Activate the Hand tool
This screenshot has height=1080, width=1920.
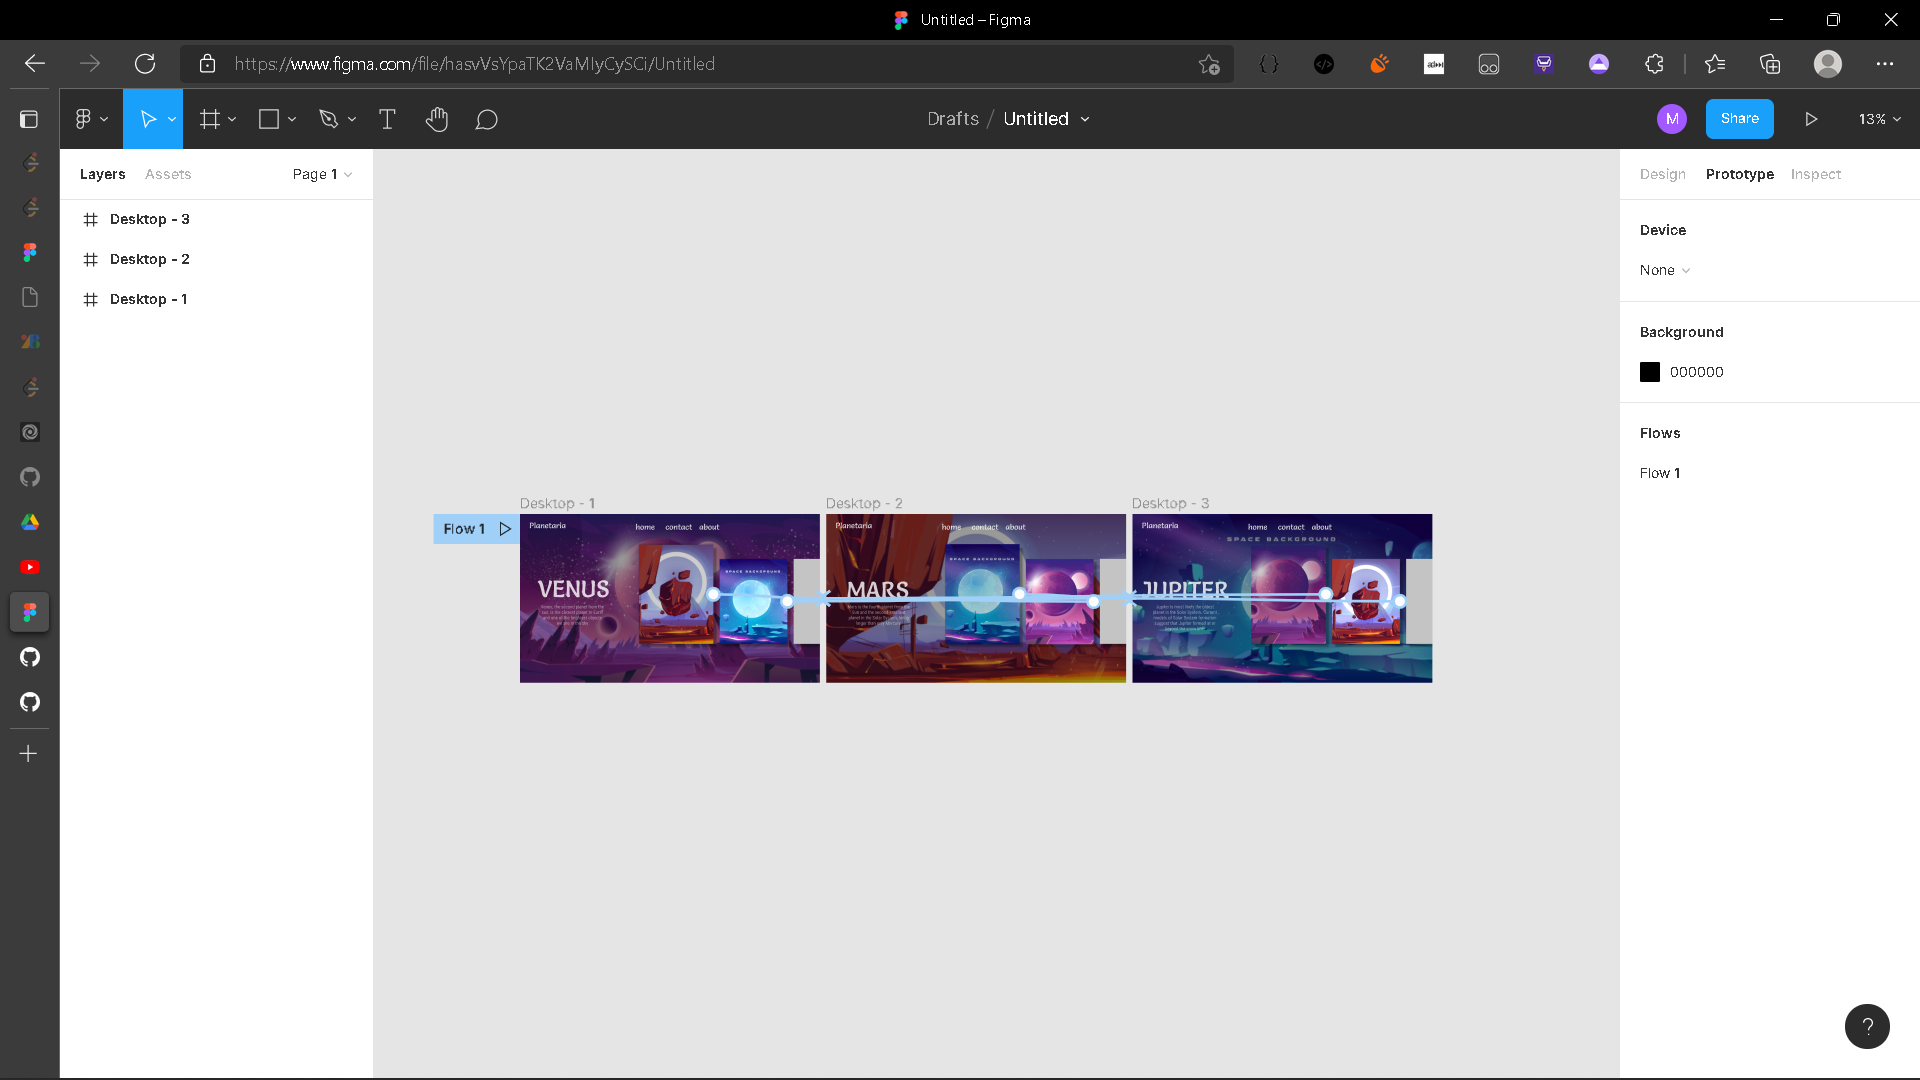tap(437, 118)
